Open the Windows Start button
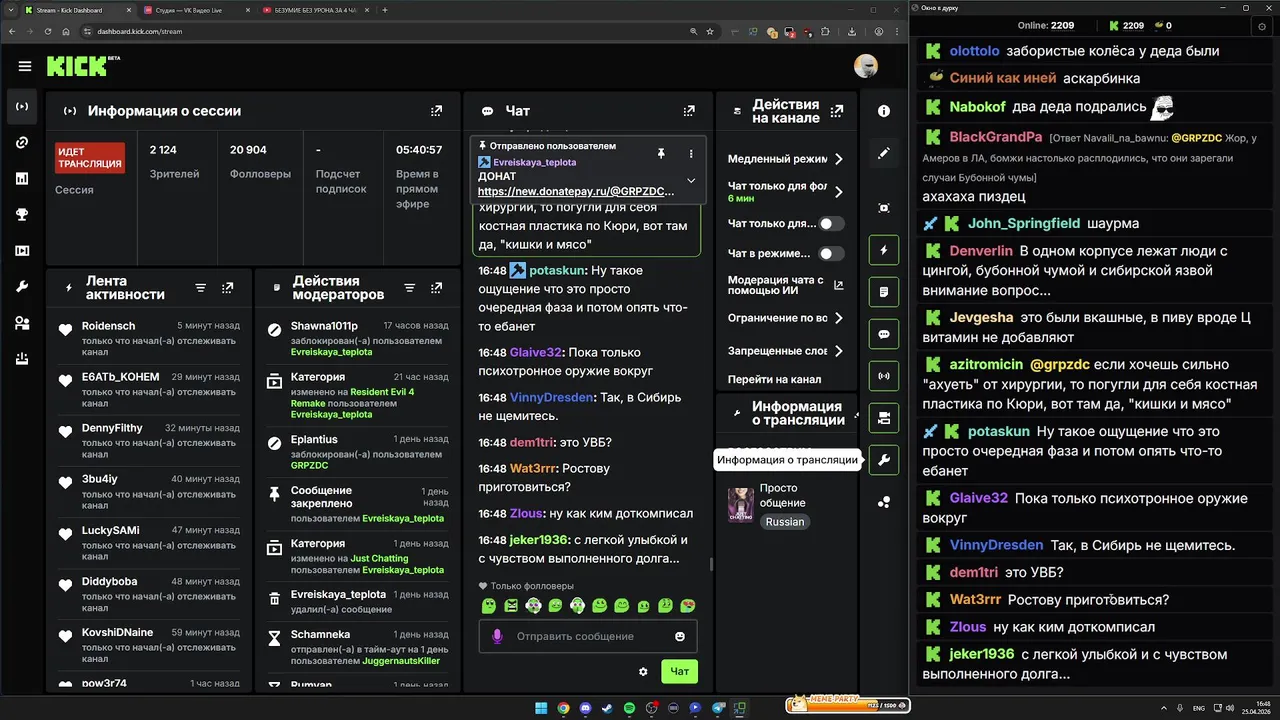 tap(541, 708)
